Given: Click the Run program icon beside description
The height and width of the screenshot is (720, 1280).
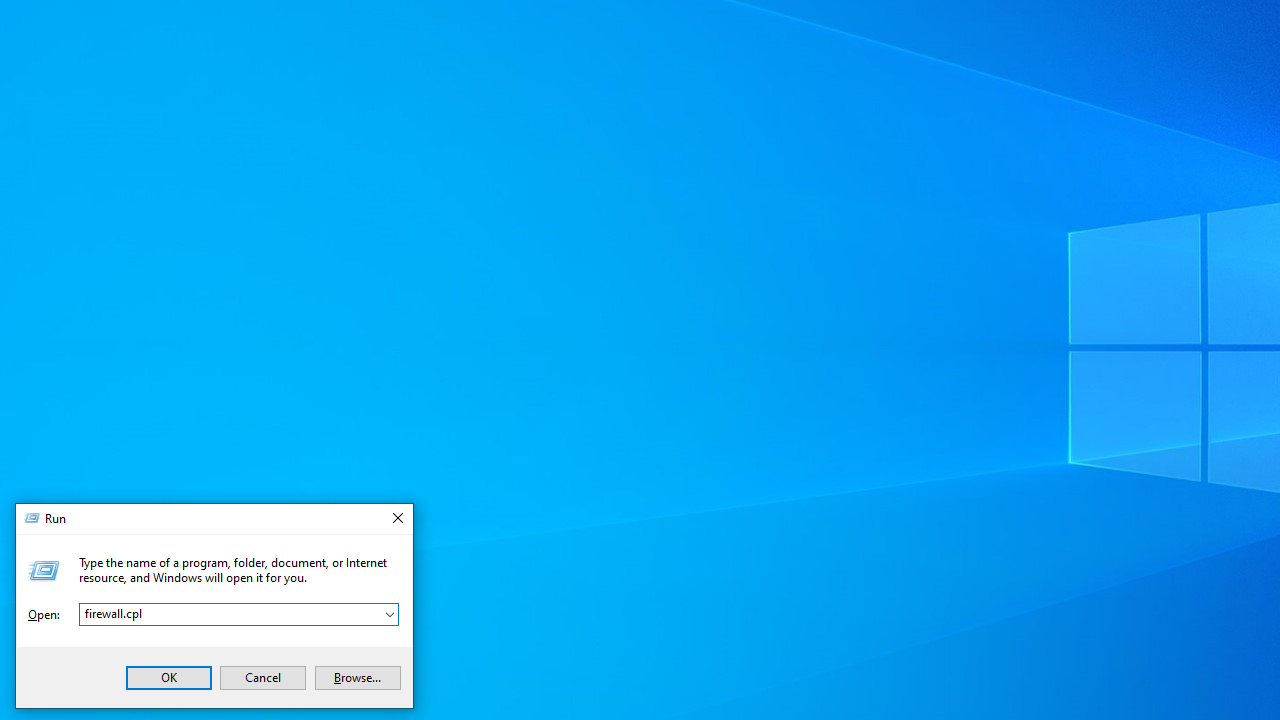Looking at the screenshot, I should 43,570.
